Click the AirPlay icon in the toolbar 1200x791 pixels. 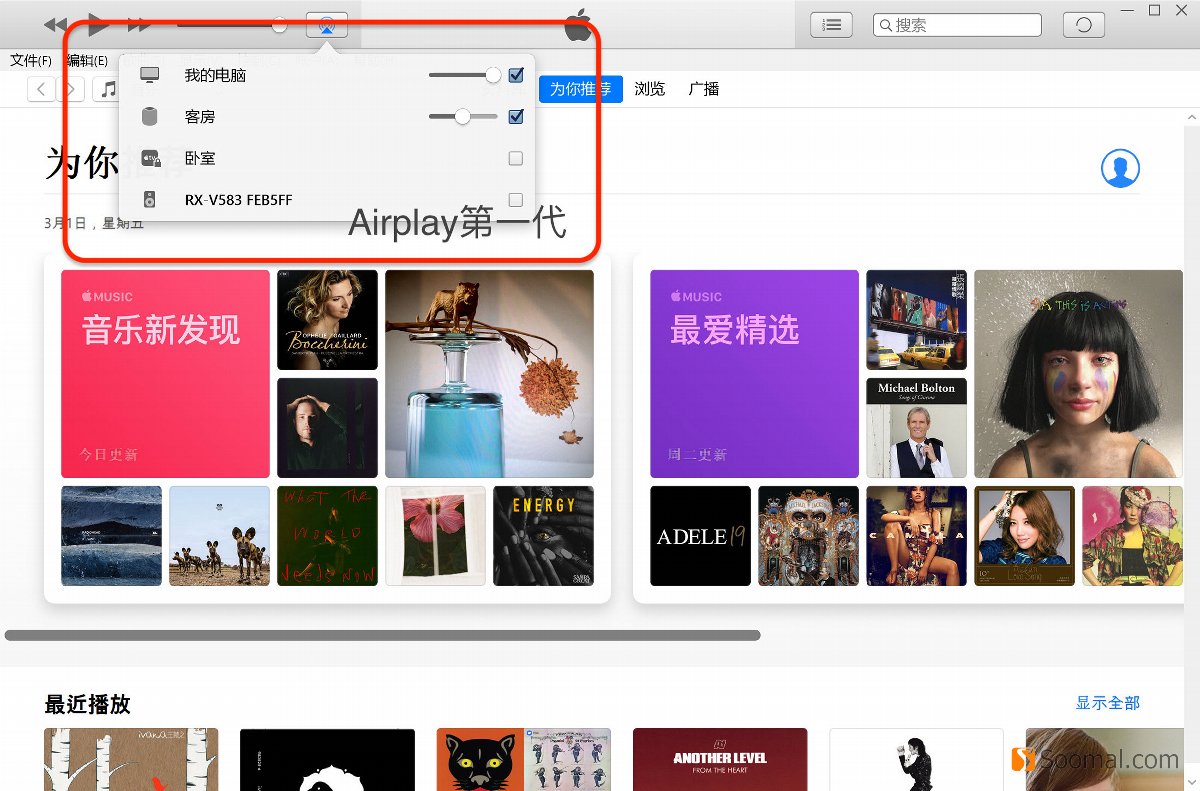326,24
